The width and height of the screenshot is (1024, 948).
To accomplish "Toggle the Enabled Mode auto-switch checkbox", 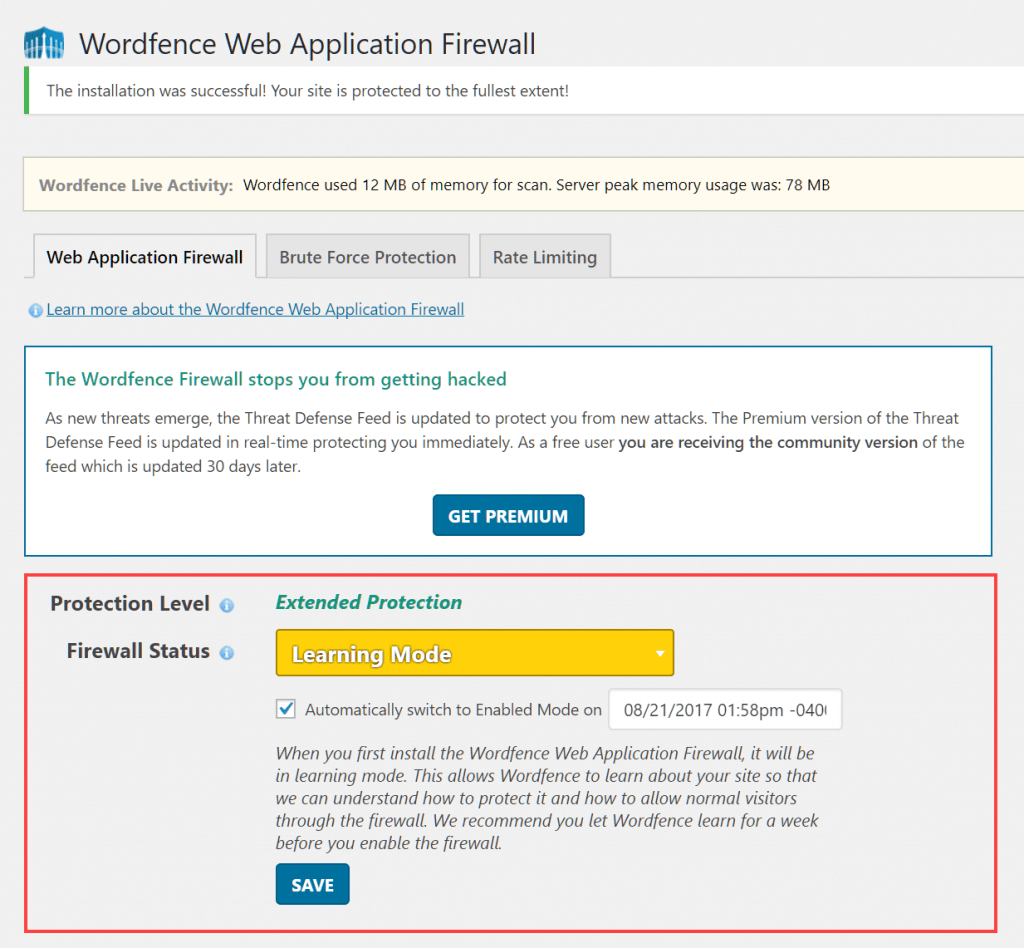I will coord(286,709).
